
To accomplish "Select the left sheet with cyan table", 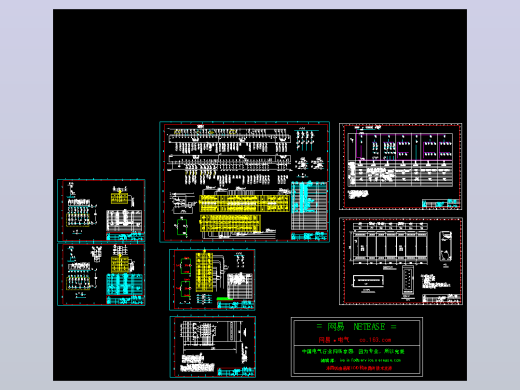I will (101, 274).
